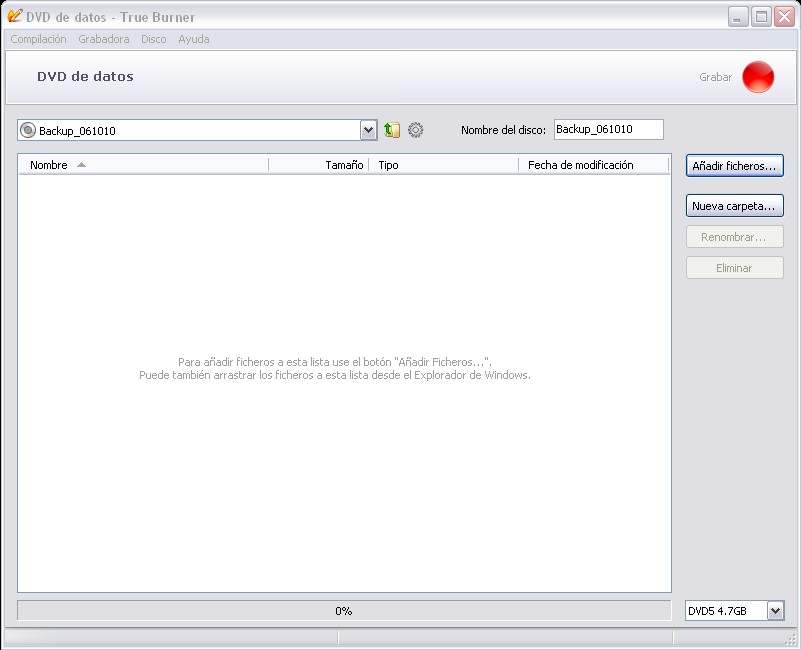Click the Nueva carpeta button
Image resolution: width=801 pixels, height=650 pixels.
[x=735, y=206]
